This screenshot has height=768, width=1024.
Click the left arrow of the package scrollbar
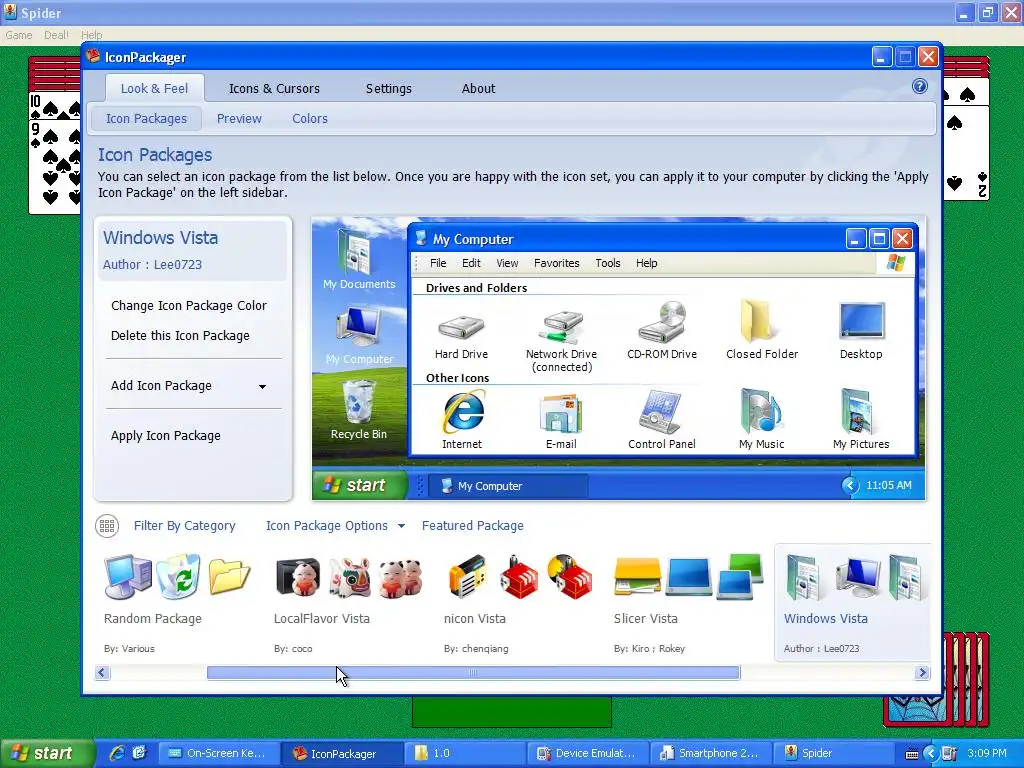coord(102,673)
